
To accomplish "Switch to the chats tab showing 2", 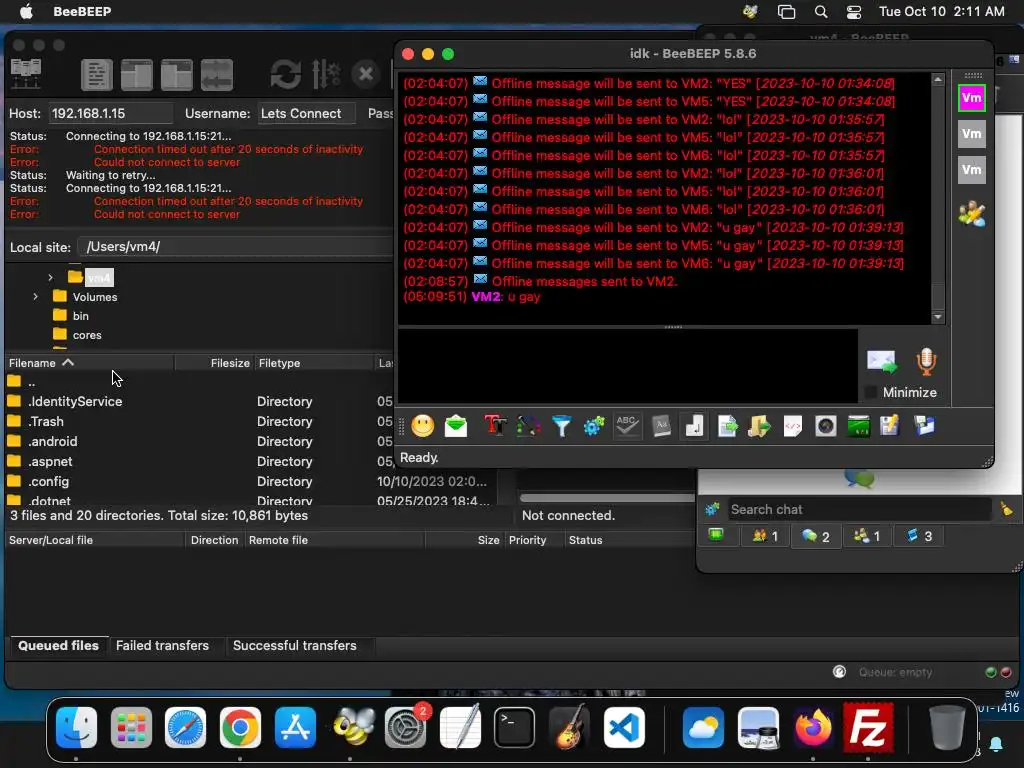I will (x=816, y=536).
